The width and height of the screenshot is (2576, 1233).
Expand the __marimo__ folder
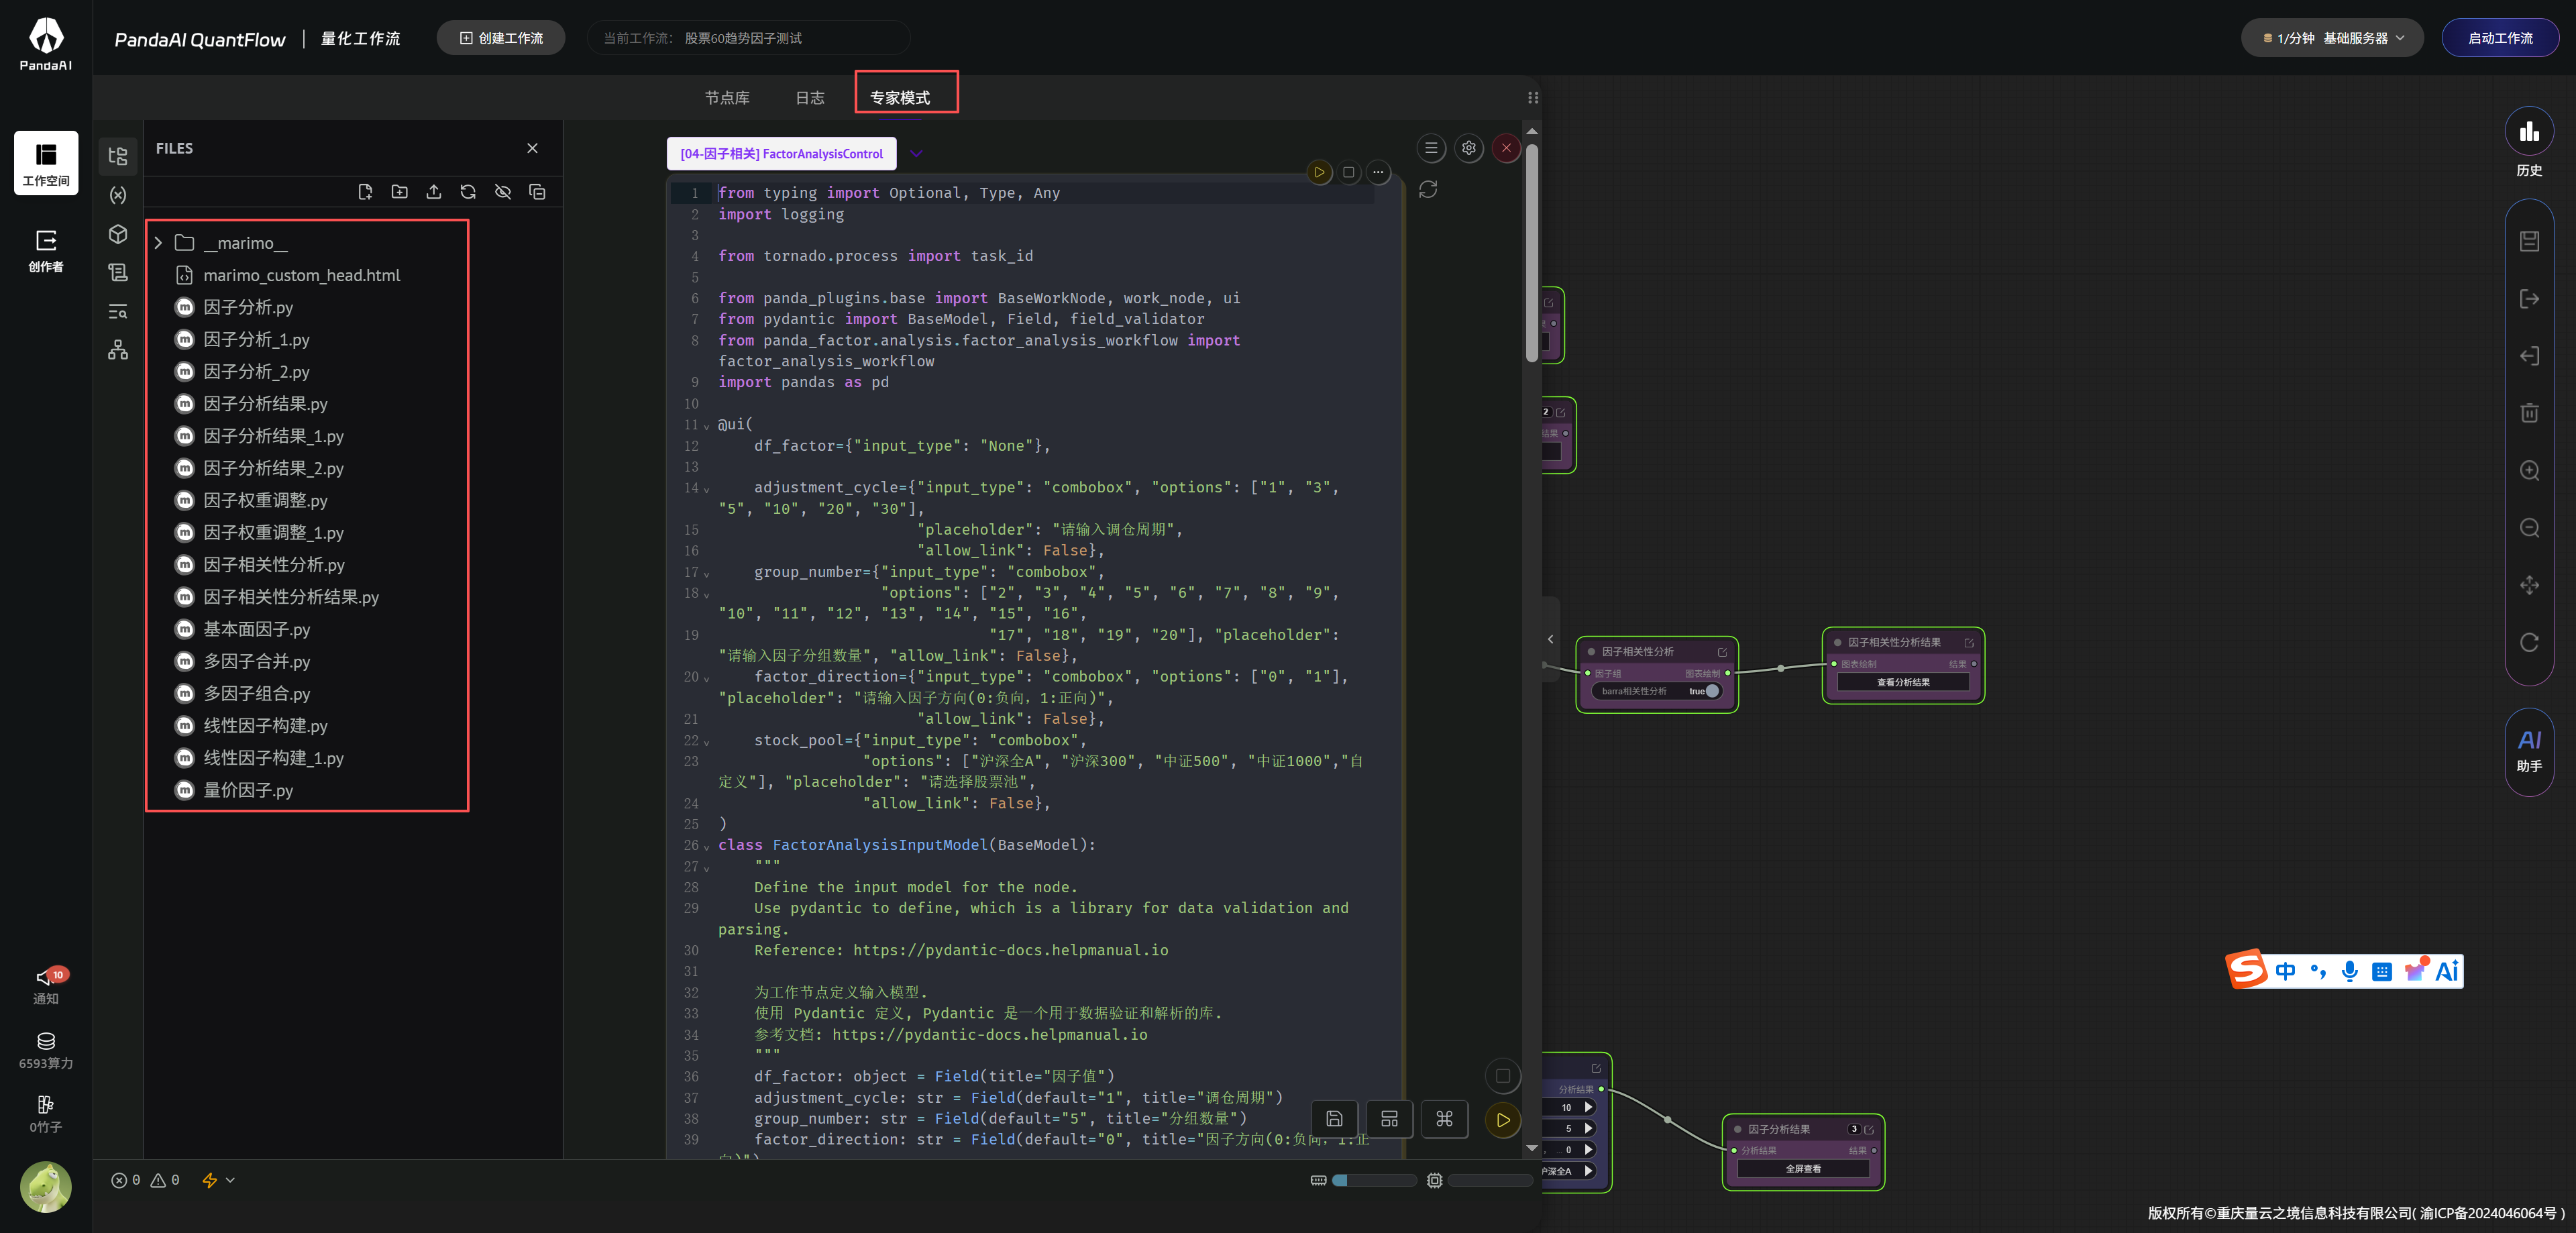click(158, 243)
